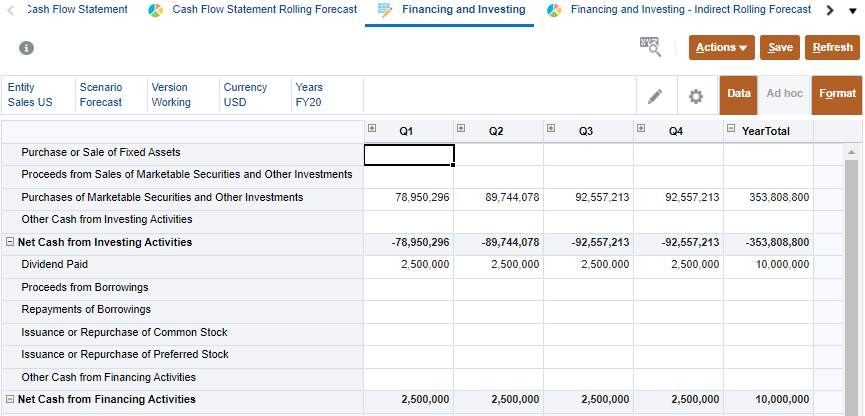Select Purchase or Sale of Fixed Assets row
865x416 pixels.
point(183,152)
